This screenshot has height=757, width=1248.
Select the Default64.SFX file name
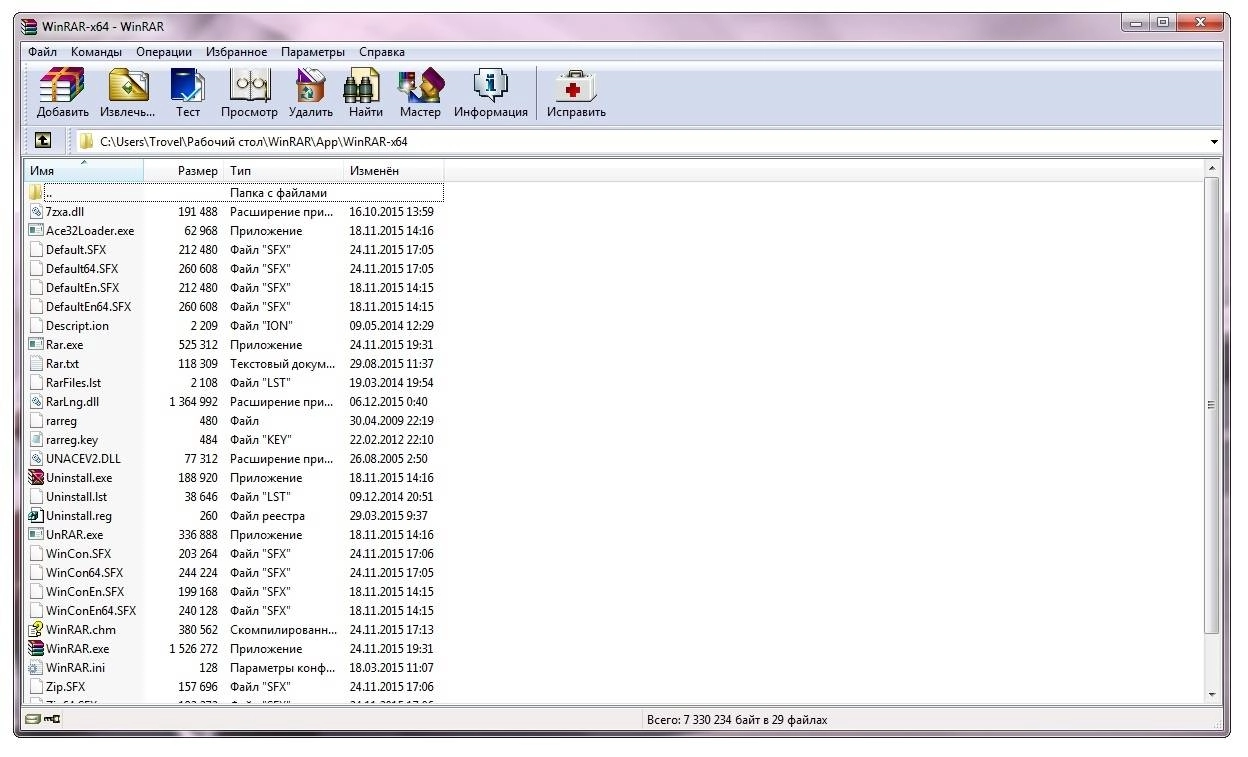(82, 269)
